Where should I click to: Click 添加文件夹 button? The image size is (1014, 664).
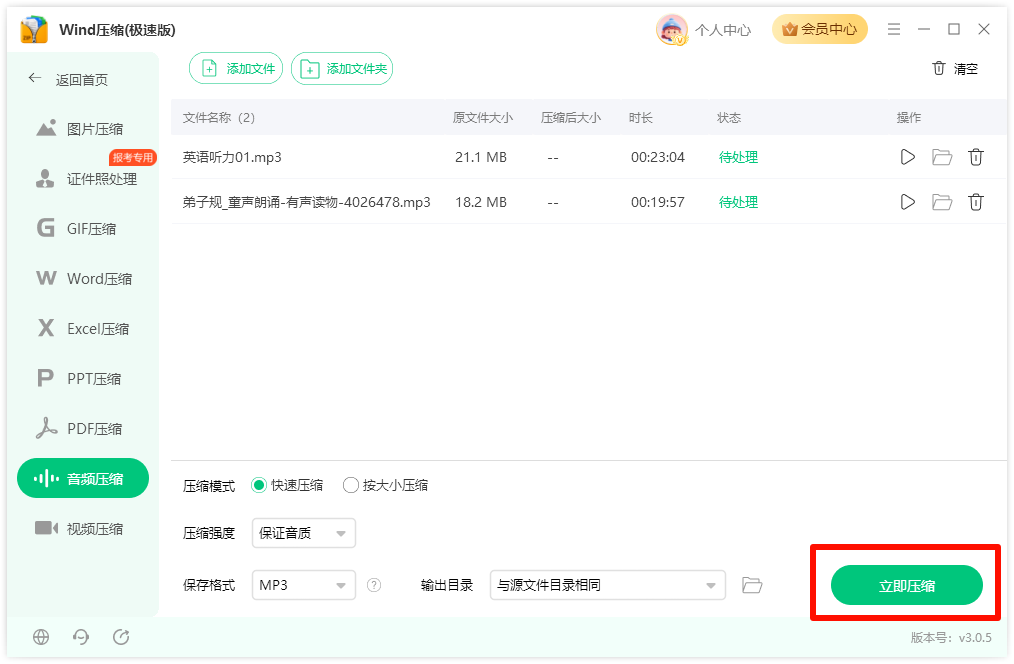tap(342, 69)
